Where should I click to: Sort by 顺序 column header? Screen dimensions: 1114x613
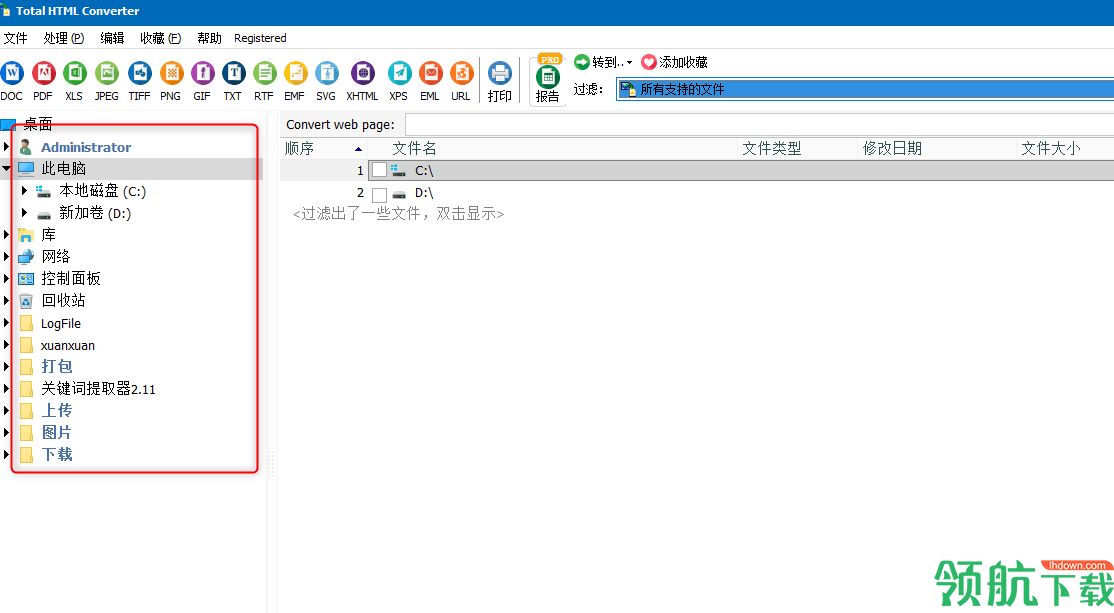click(324, 148)
